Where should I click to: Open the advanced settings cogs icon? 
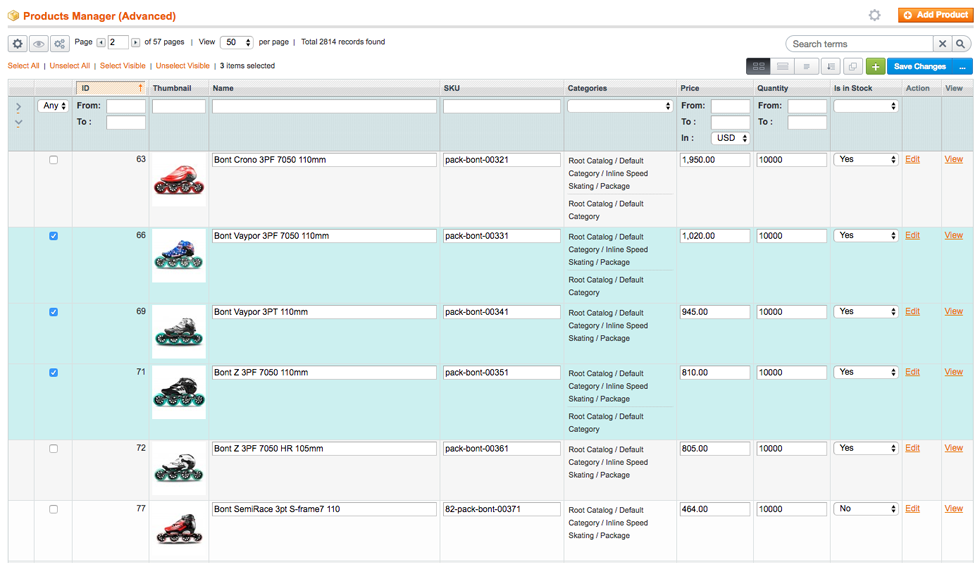60,43
